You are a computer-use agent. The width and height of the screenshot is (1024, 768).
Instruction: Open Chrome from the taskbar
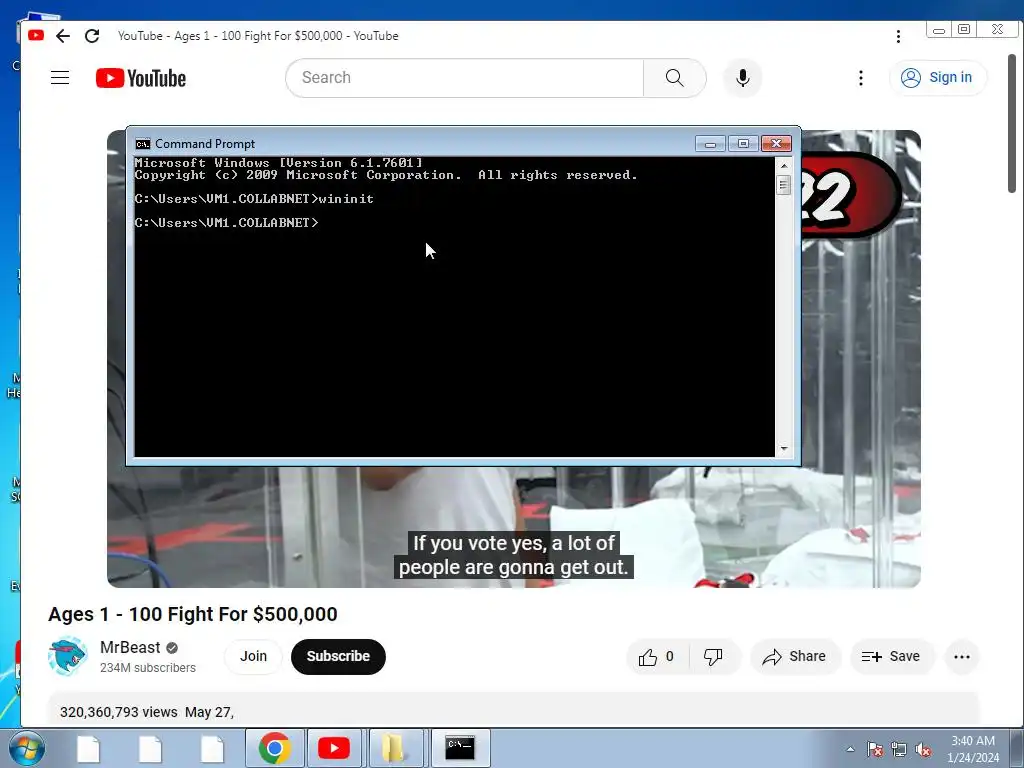[x=275, y=748]
